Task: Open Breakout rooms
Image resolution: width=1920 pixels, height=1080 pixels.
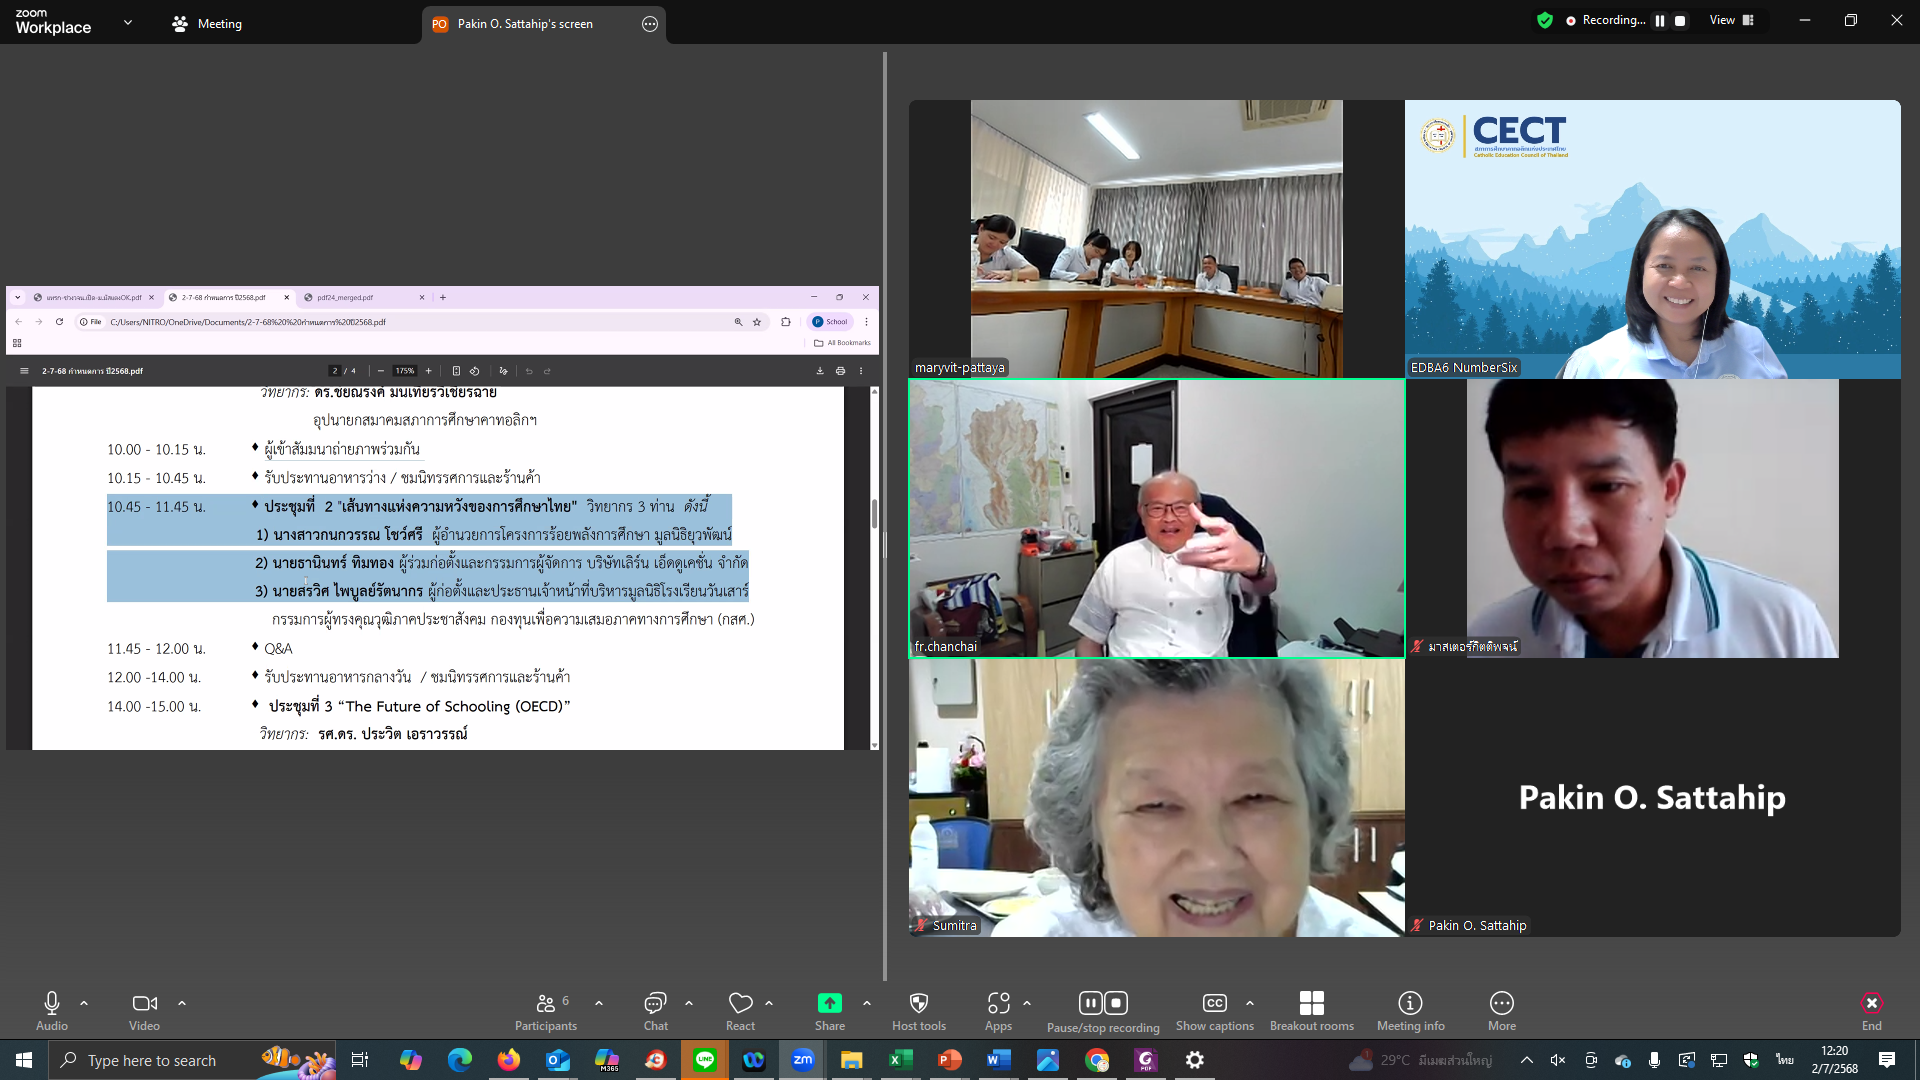Action: tap(1311, 1010)
